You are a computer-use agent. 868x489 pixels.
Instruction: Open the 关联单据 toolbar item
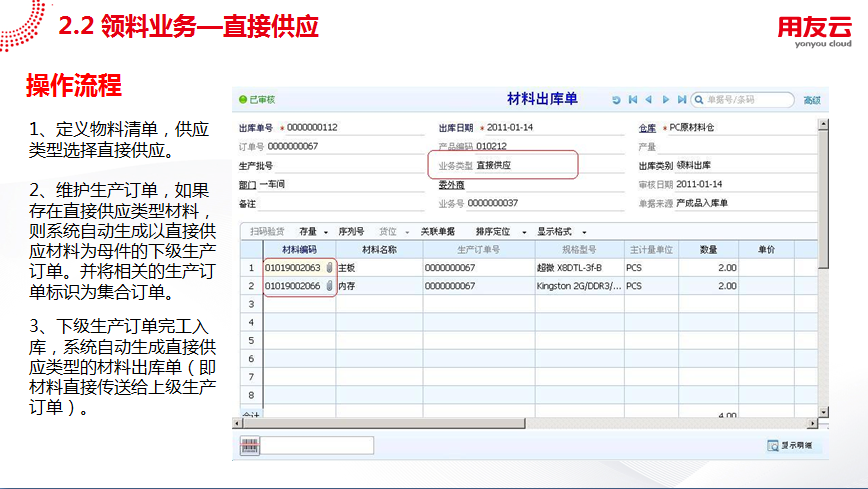pos(436,231)
